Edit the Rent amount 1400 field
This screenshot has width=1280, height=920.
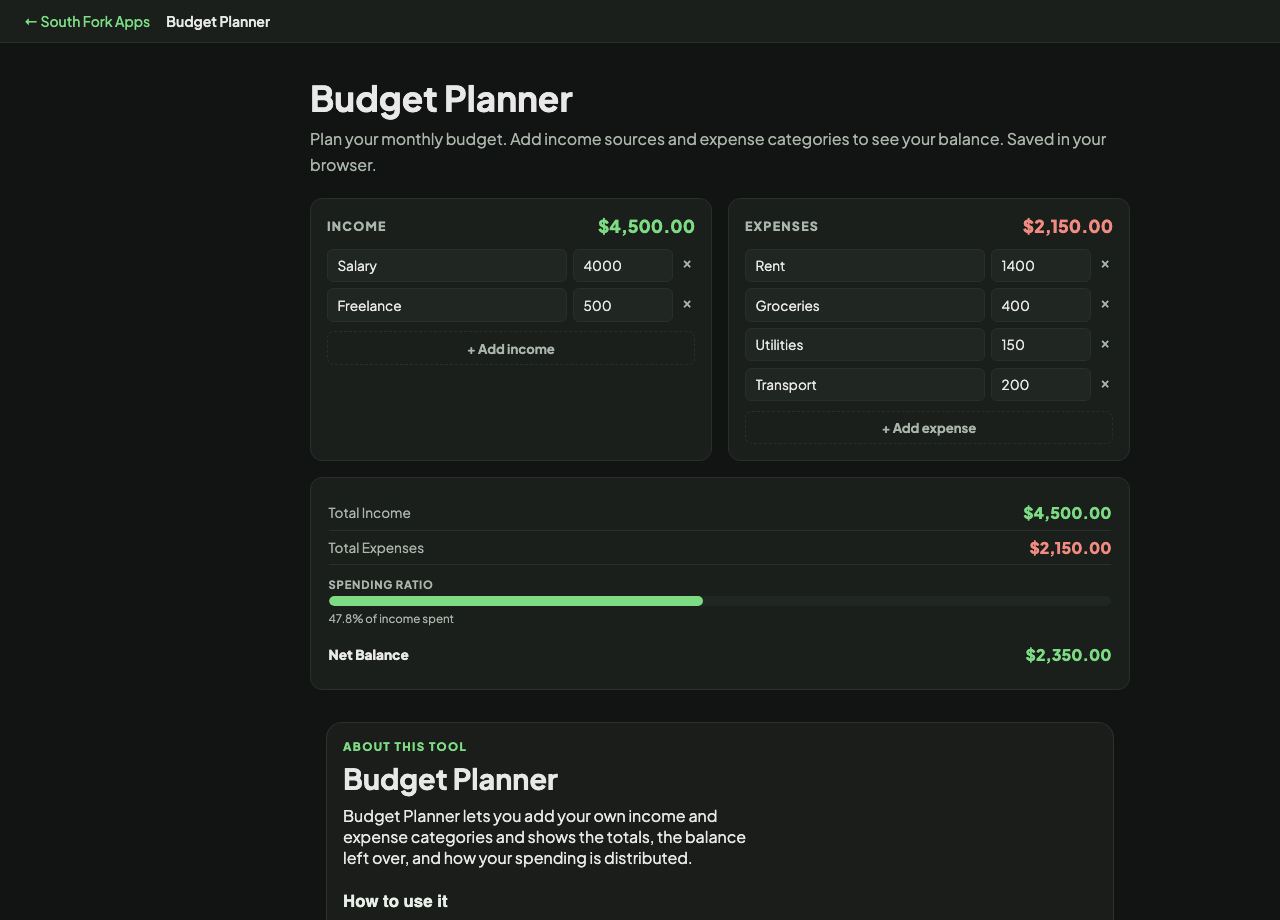[x=1041, y=266]
